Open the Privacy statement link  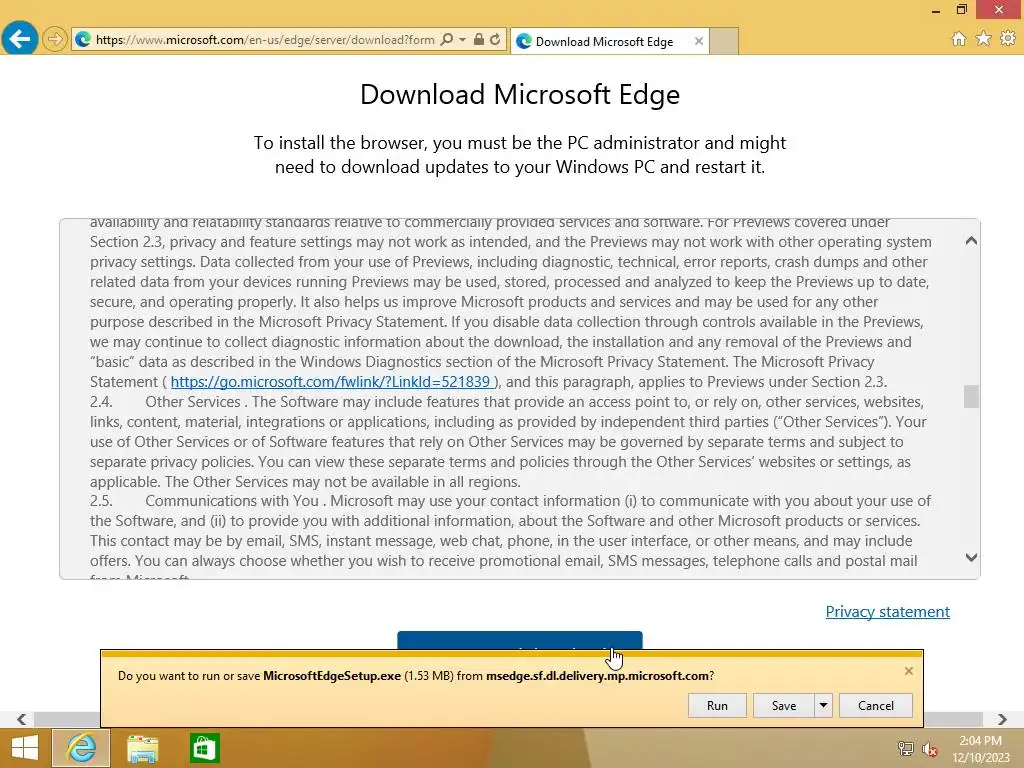(x=888, y=612)
